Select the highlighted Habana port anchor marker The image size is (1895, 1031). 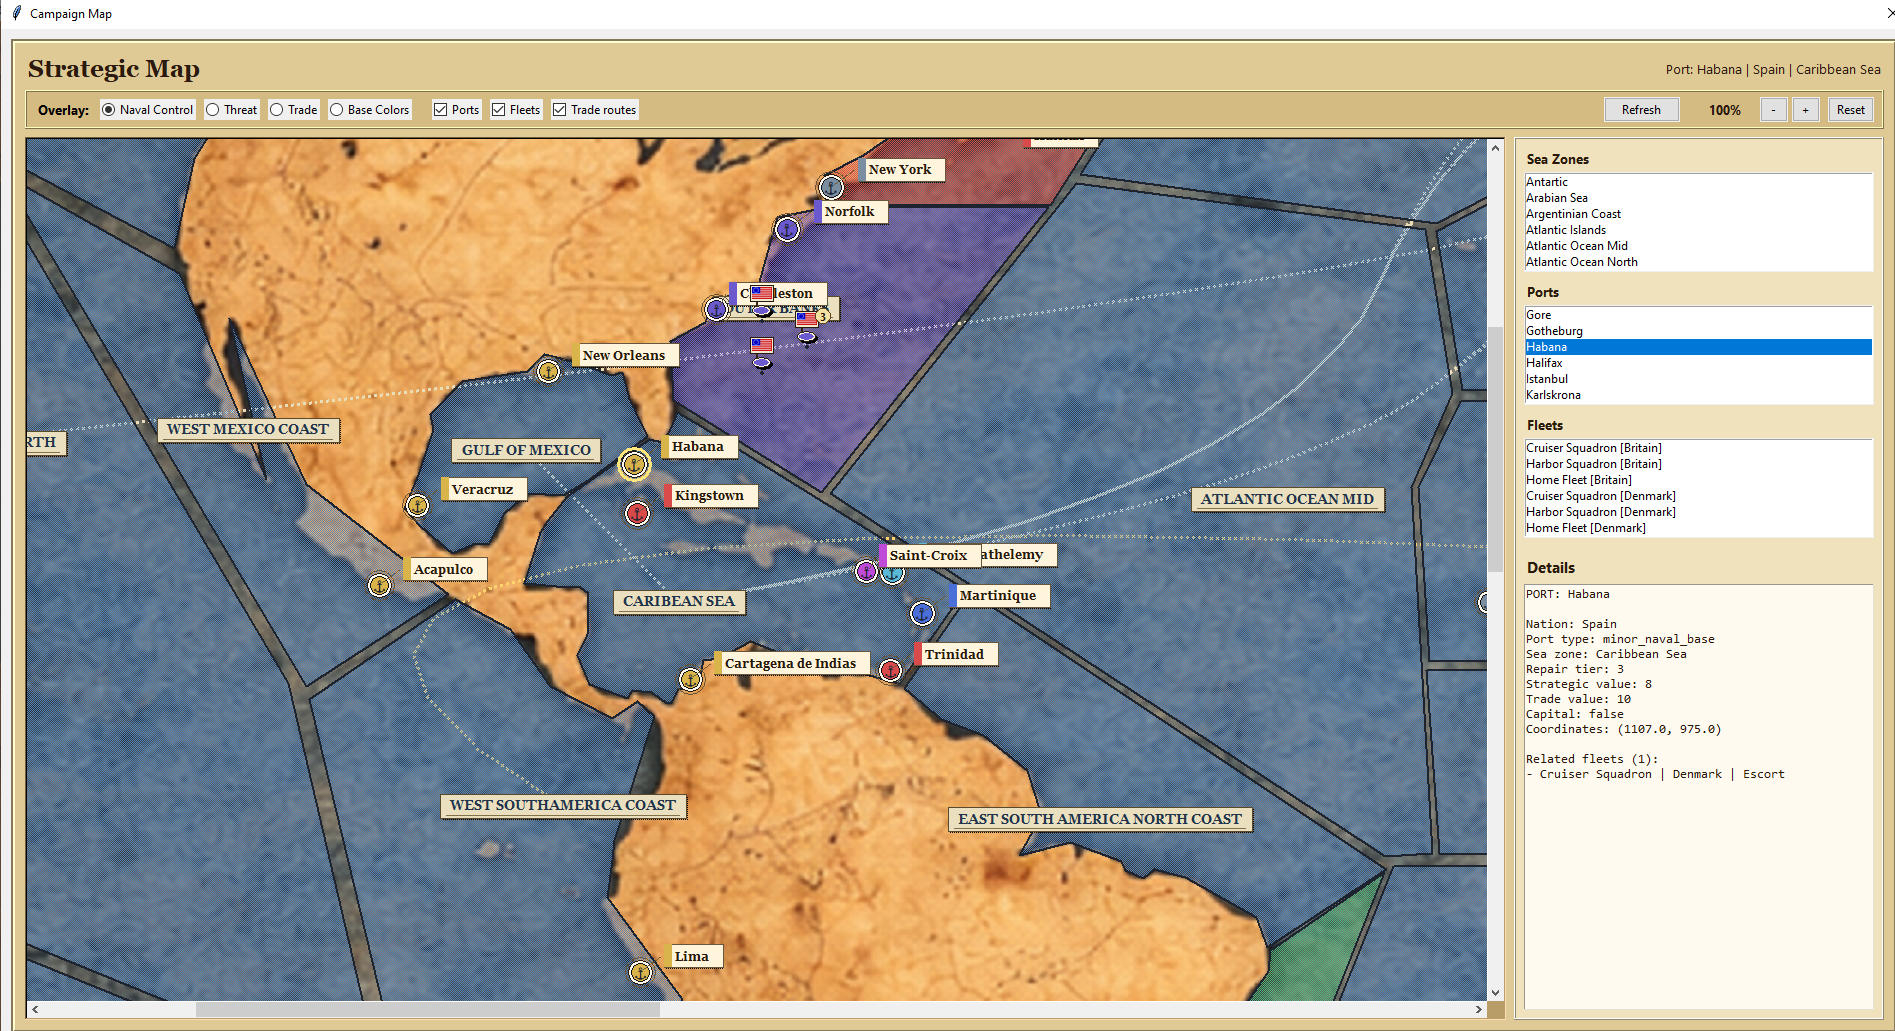(634, 464)
